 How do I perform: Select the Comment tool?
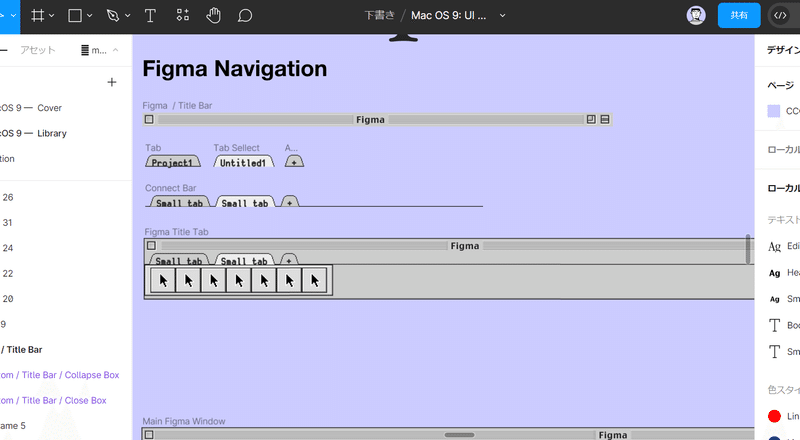[x=244, y=15]
